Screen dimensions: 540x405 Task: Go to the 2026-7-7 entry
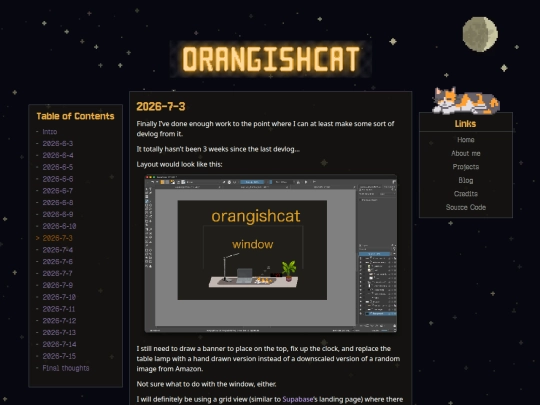[58, 273]
